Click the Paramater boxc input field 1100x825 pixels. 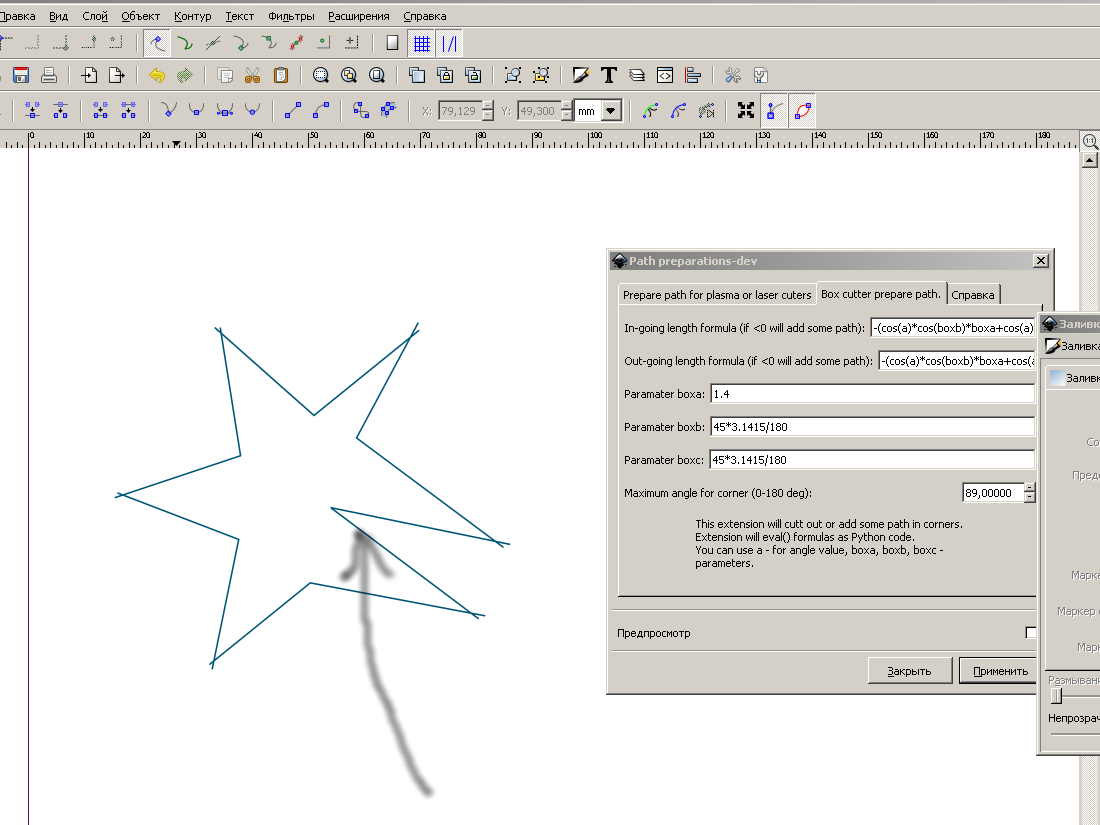(873, 460)
